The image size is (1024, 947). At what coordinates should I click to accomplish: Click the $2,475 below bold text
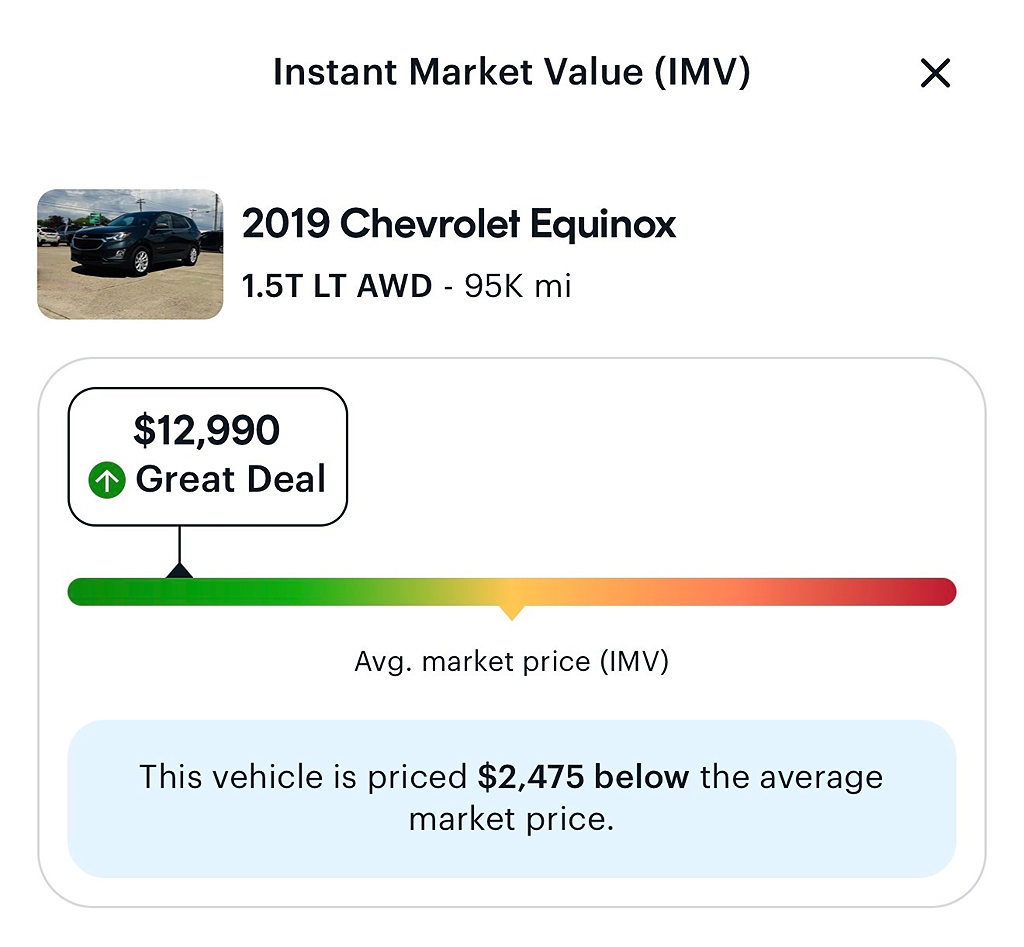[x=583, y=777]
